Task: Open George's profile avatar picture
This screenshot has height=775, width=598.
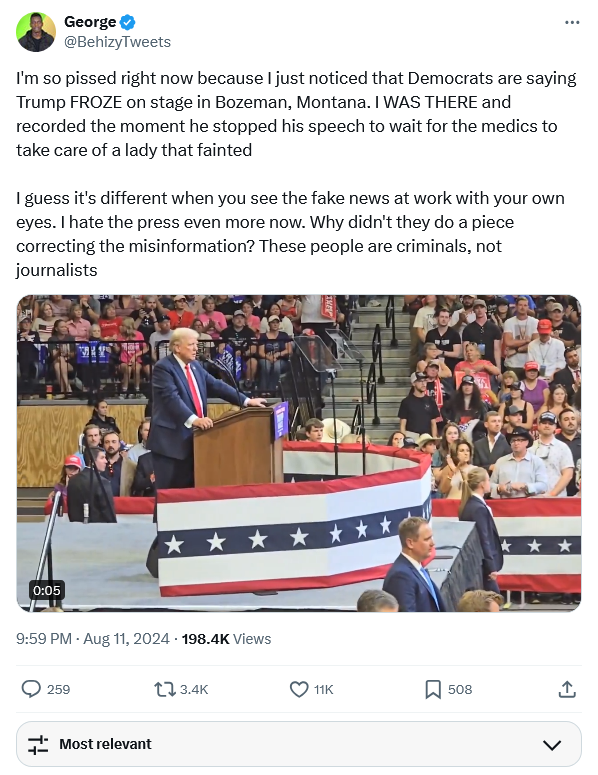Action: coord(36,32)
